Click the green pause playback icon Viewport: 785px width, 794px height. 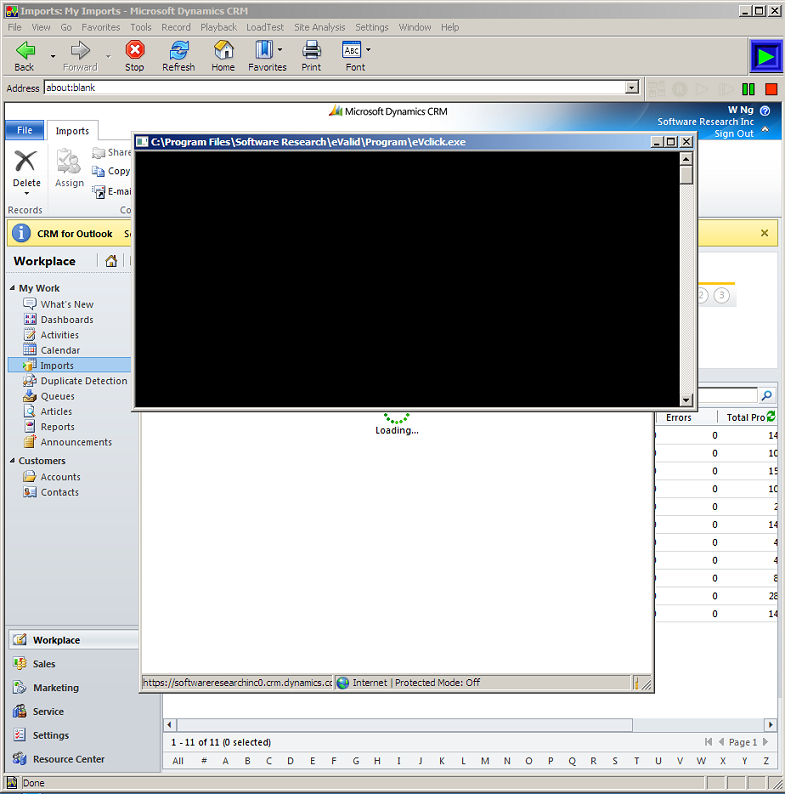[748, 90]
